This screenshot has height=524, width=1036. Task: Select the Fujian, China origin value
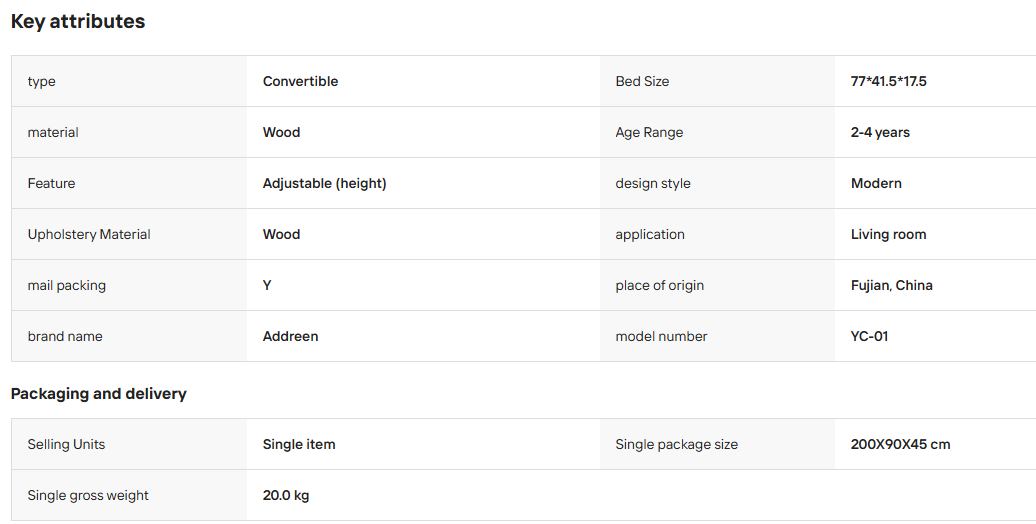(x=892, y=285)
